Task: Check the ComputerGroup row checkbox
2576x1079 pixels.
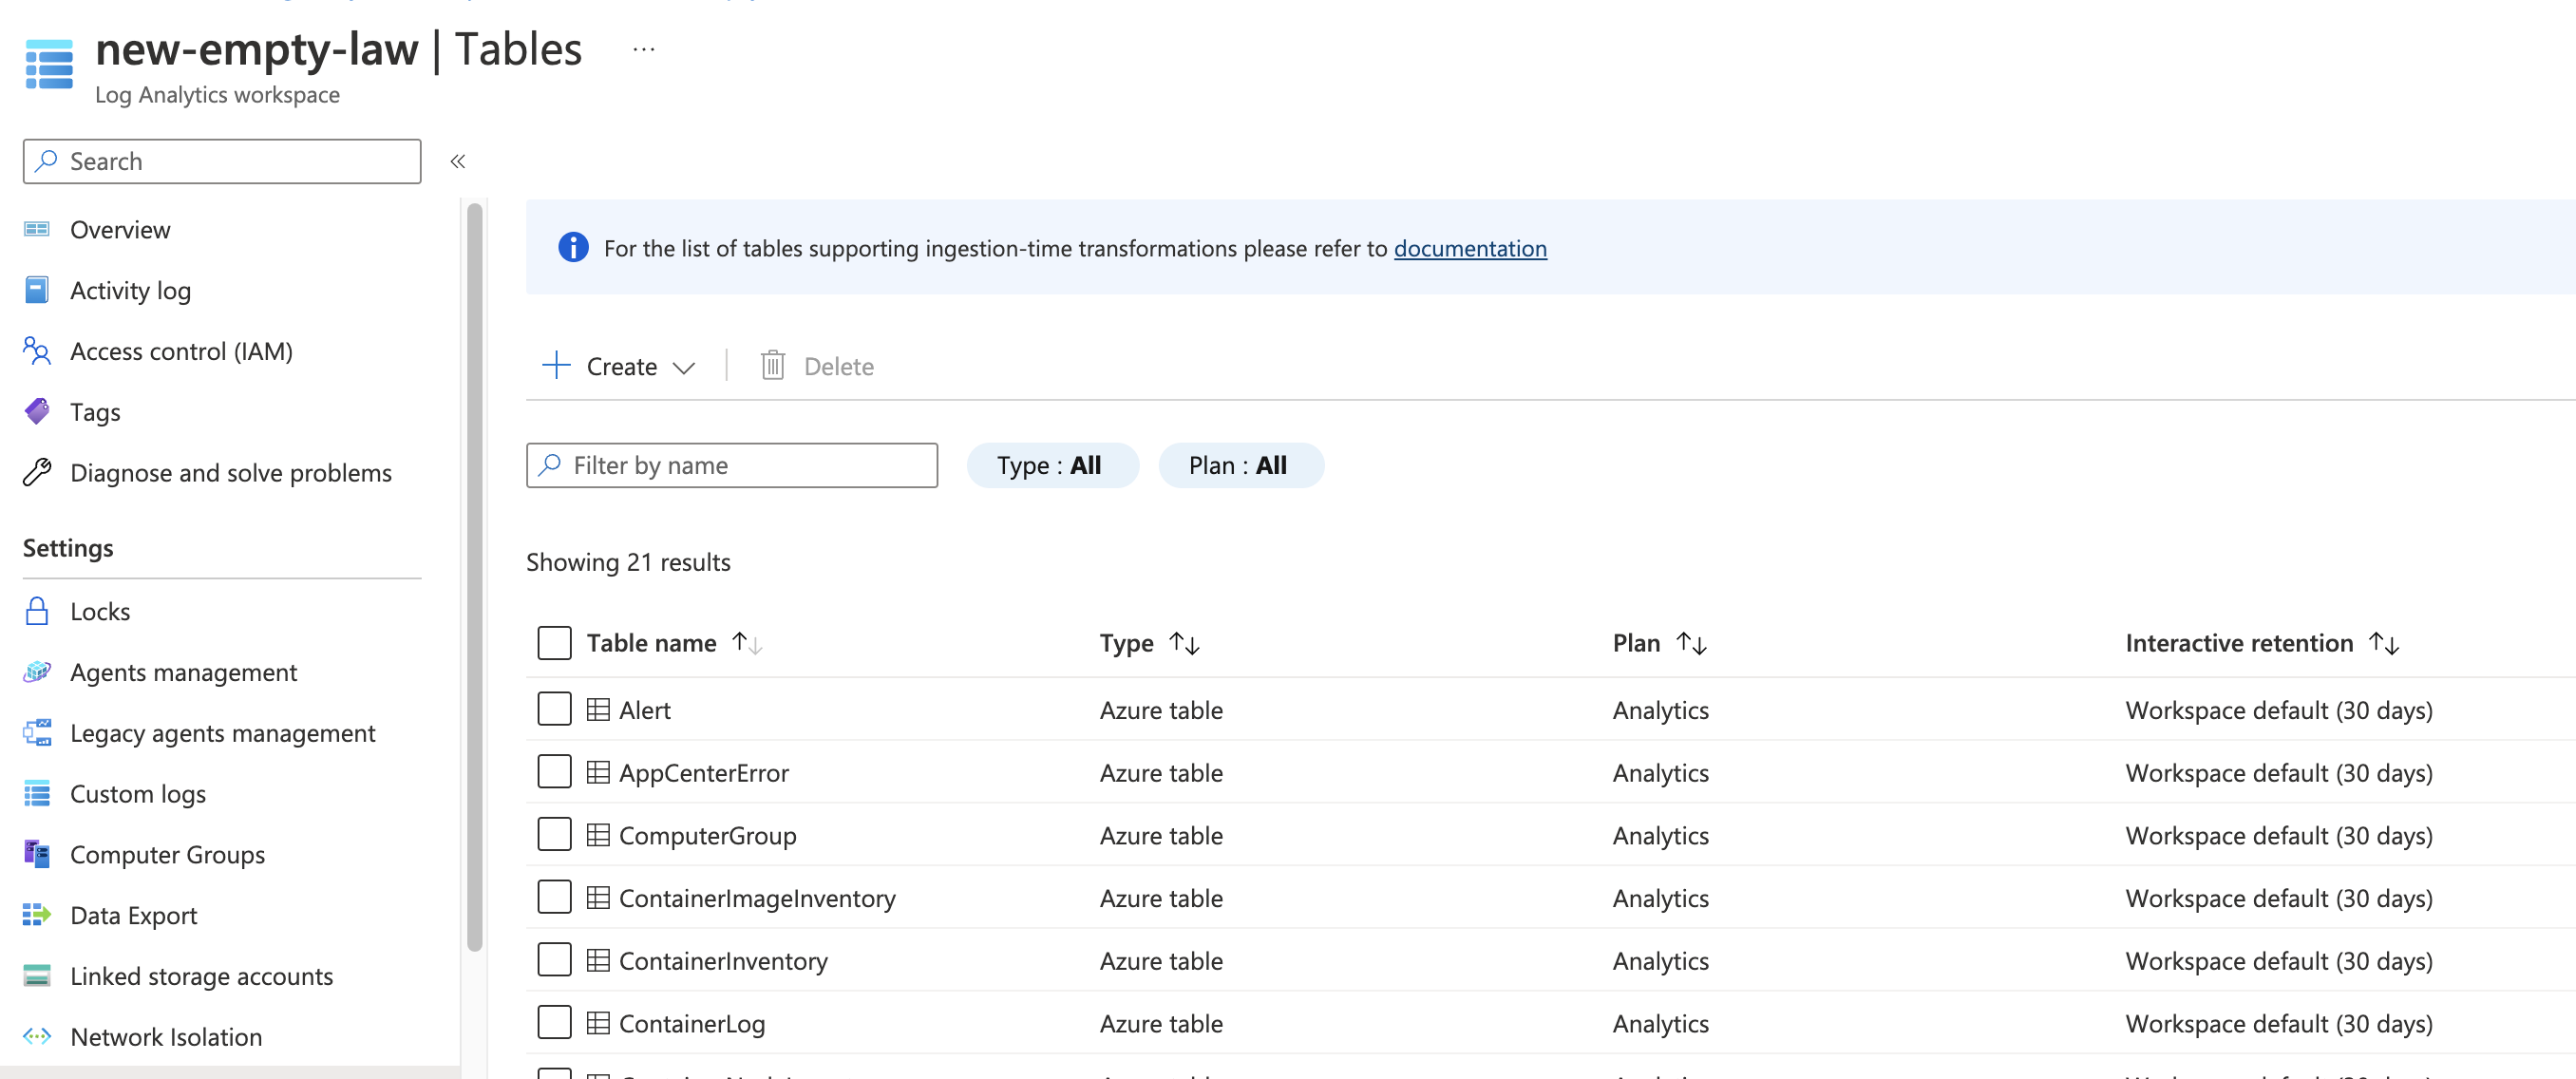Action: click(x=554, y=834)
